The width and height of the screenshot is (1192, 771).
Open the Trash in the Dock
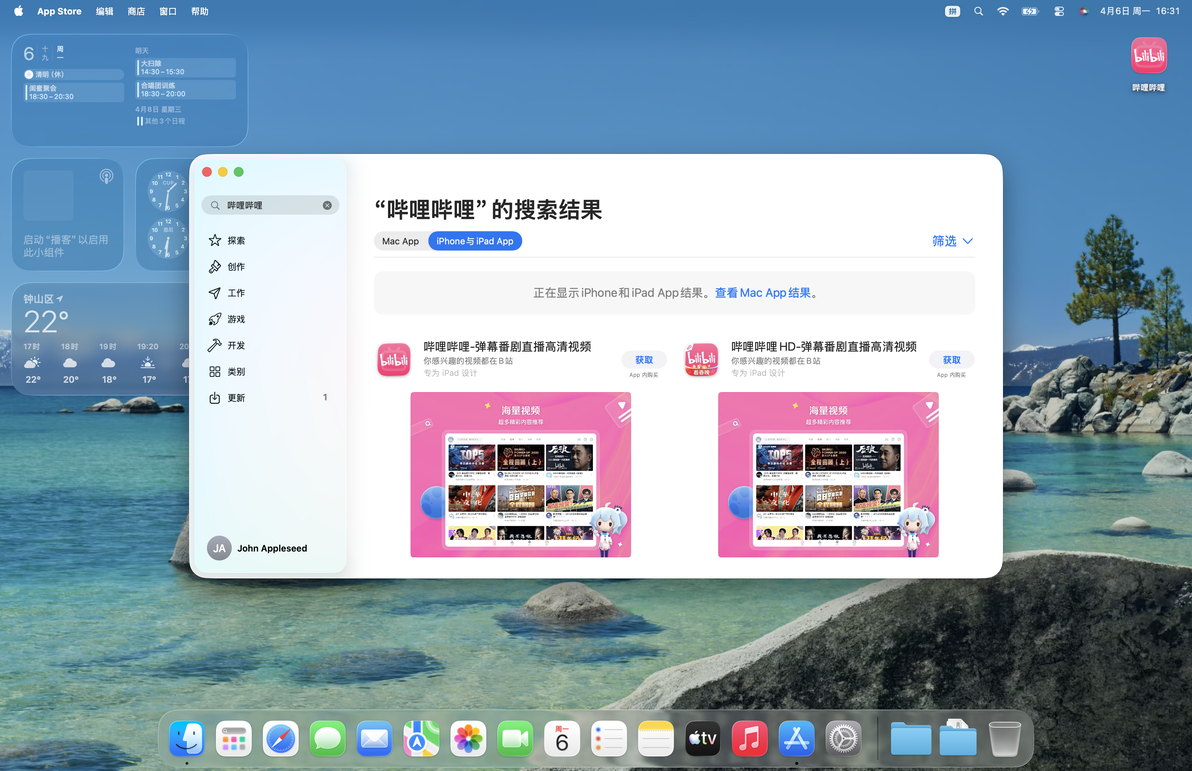pos(1004,738)
